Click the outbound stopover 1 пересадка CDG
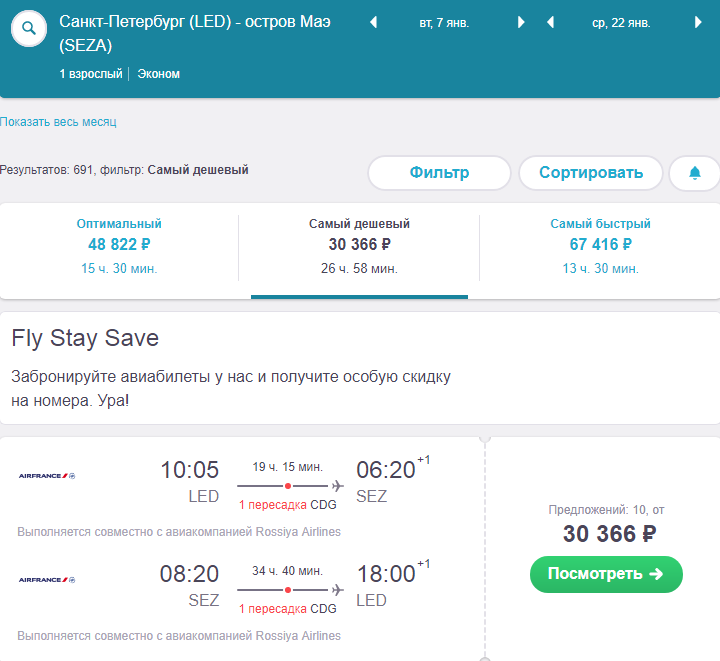The width and height of the screenshot is (720, 661). [287, 505]
